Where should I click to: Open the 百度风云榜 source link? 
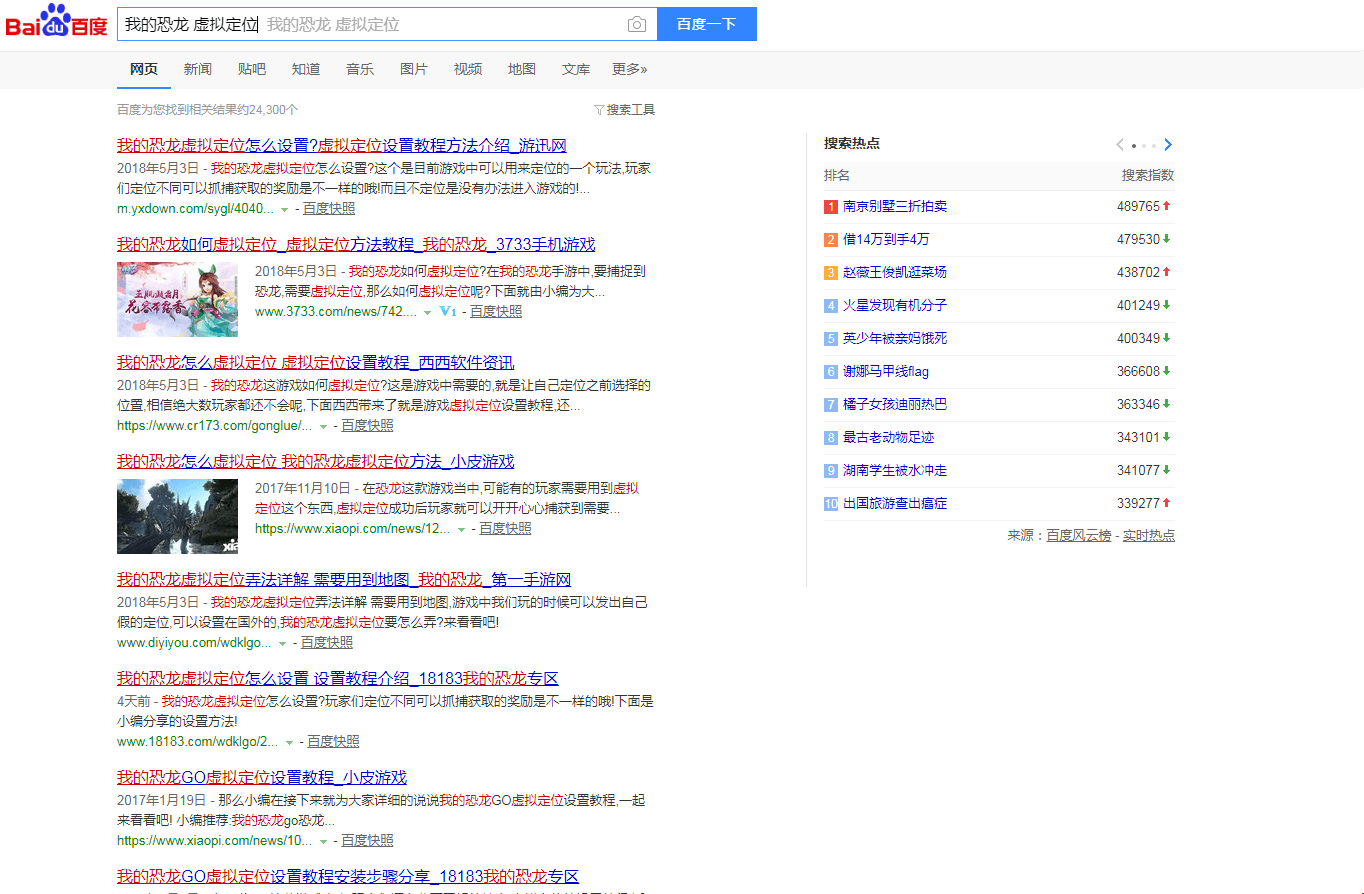tap(1078, 536)
